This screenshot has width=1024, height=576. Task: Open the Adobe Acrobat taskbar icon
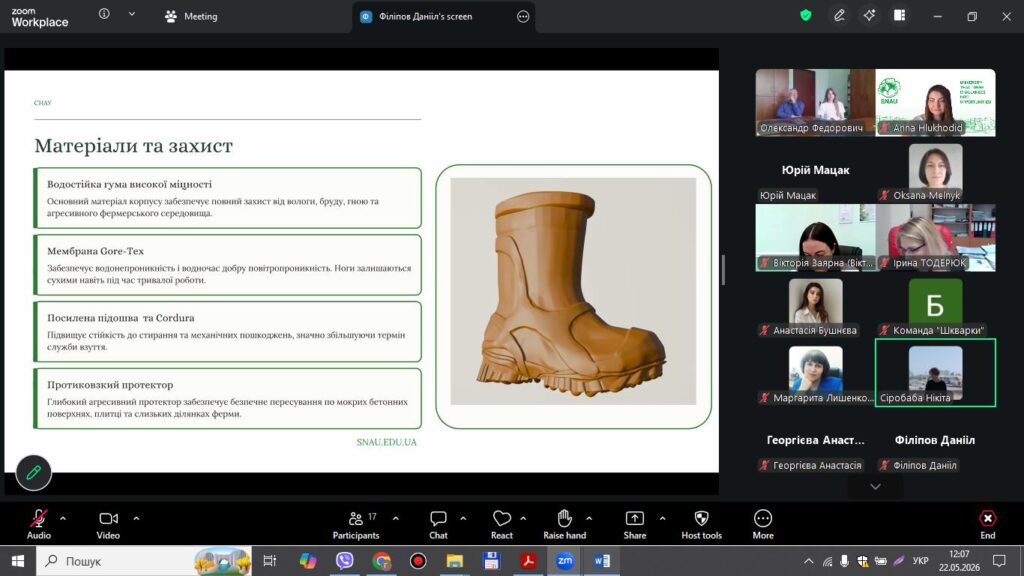pyautogui.click(x=528, y=560)
